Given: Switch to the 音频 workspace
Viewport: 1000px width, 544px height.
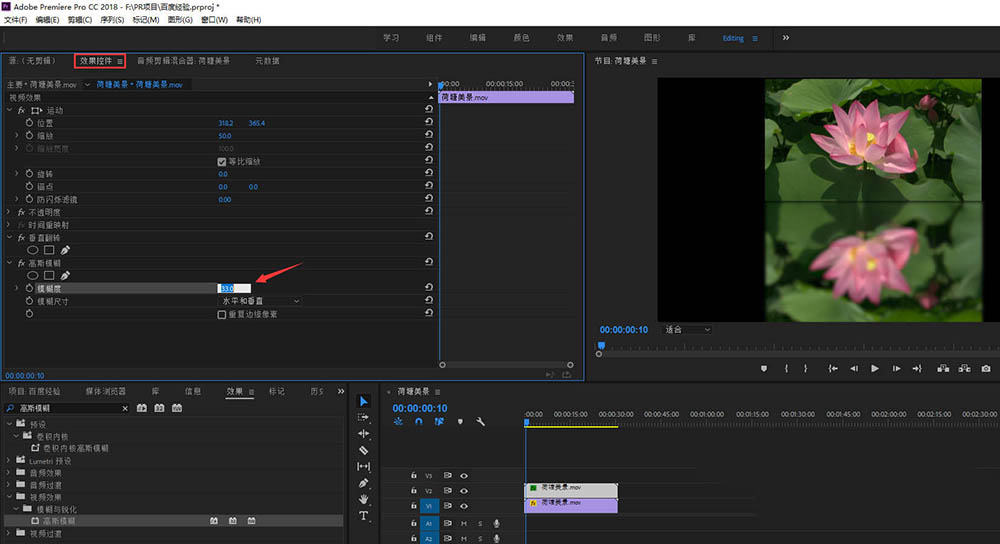Looking at the screenshot, I should pos(608,38).
